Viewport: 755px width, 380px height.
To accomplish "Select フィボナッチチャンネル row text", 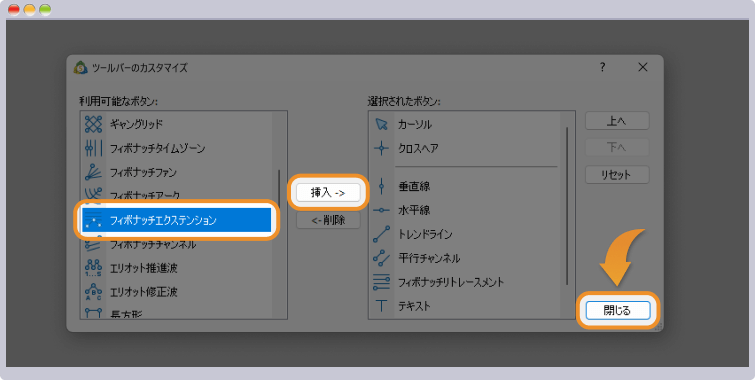I will click(153, 244).
